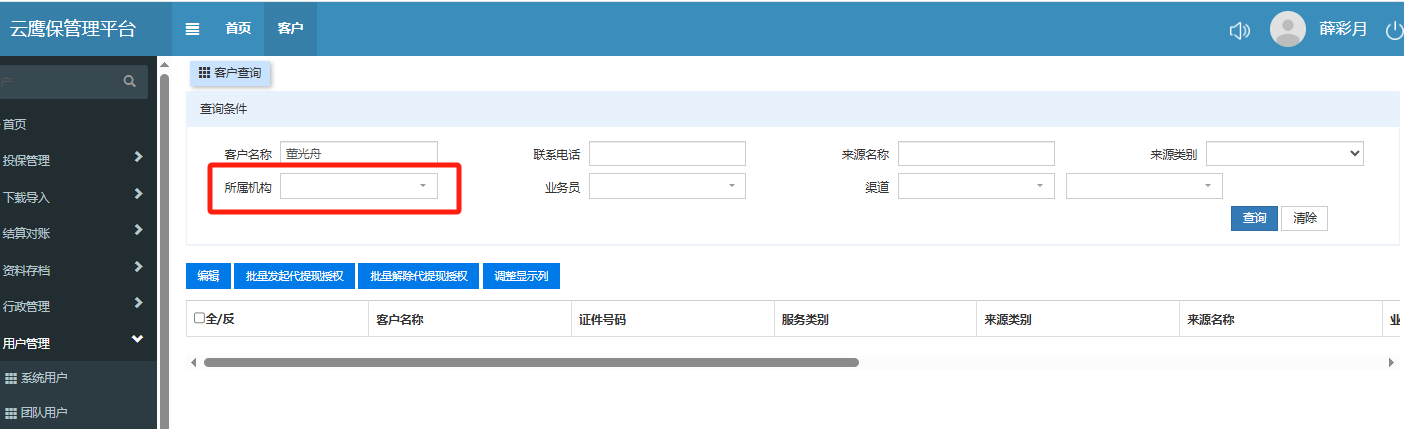Screen dimensions: 1404x429
Task: Click the 批量发起代提现授权 button
Action: (295, 276)
